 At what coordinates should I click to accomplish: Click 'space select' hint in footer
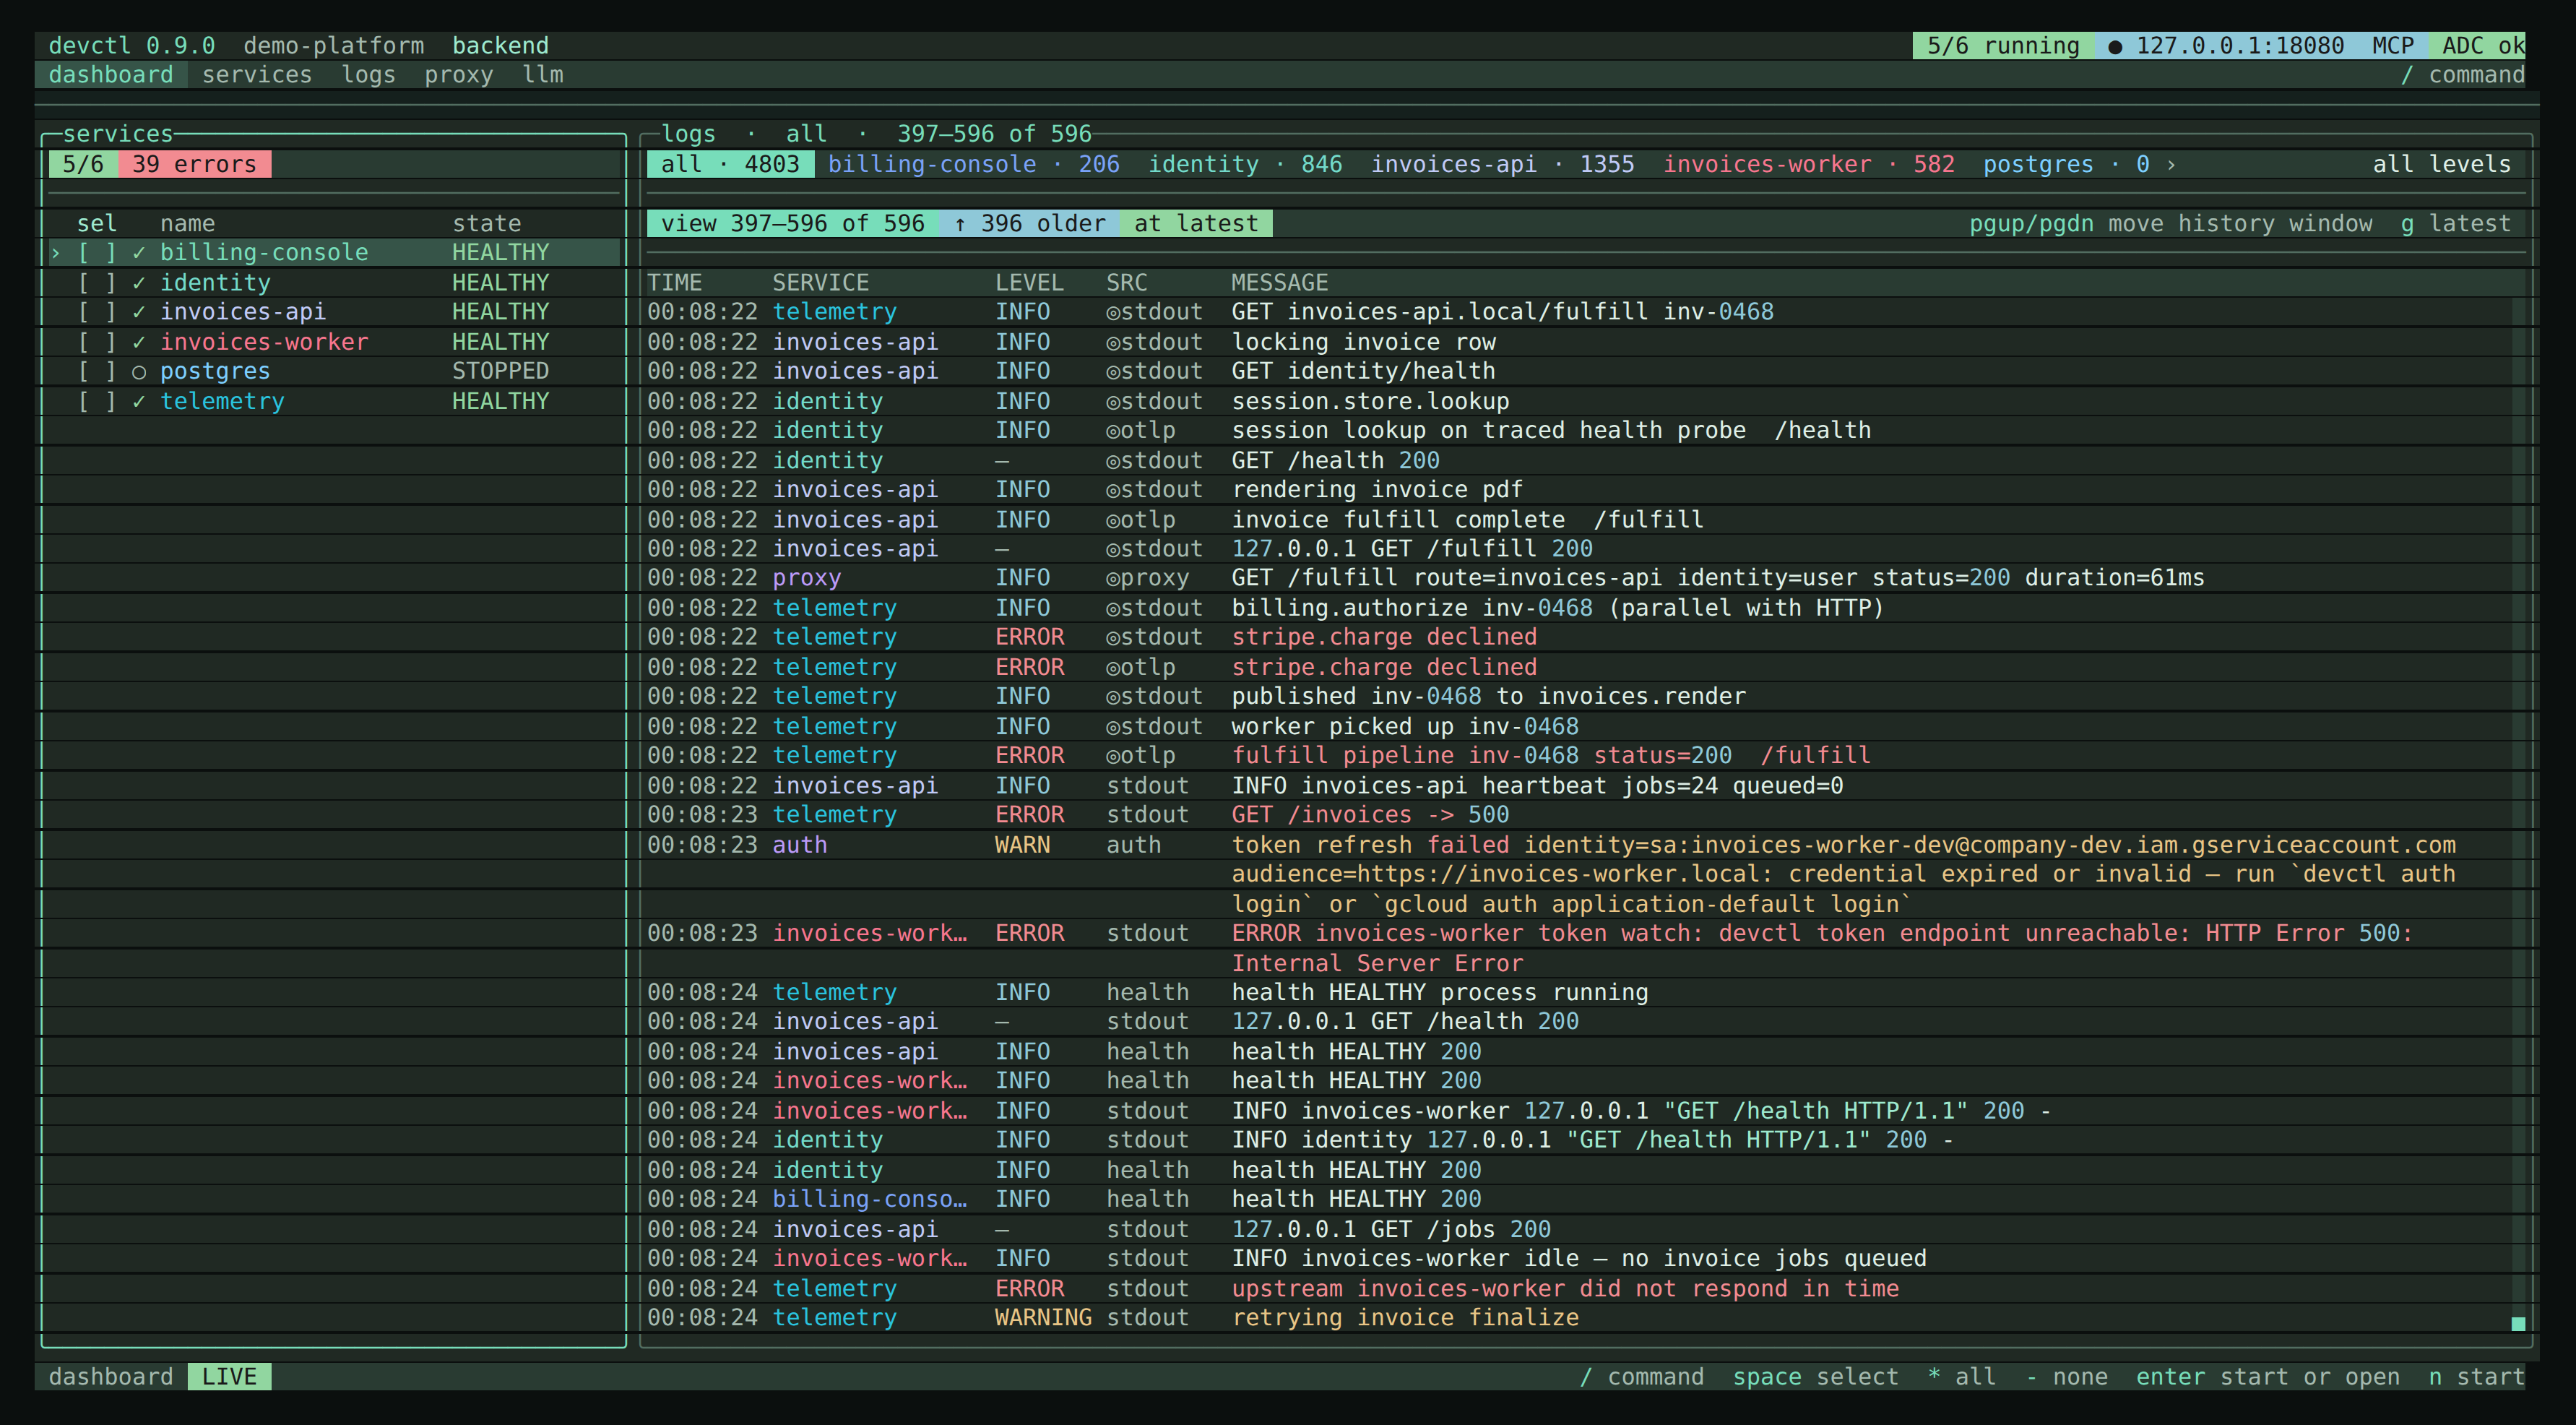tap(1815, 1376)
